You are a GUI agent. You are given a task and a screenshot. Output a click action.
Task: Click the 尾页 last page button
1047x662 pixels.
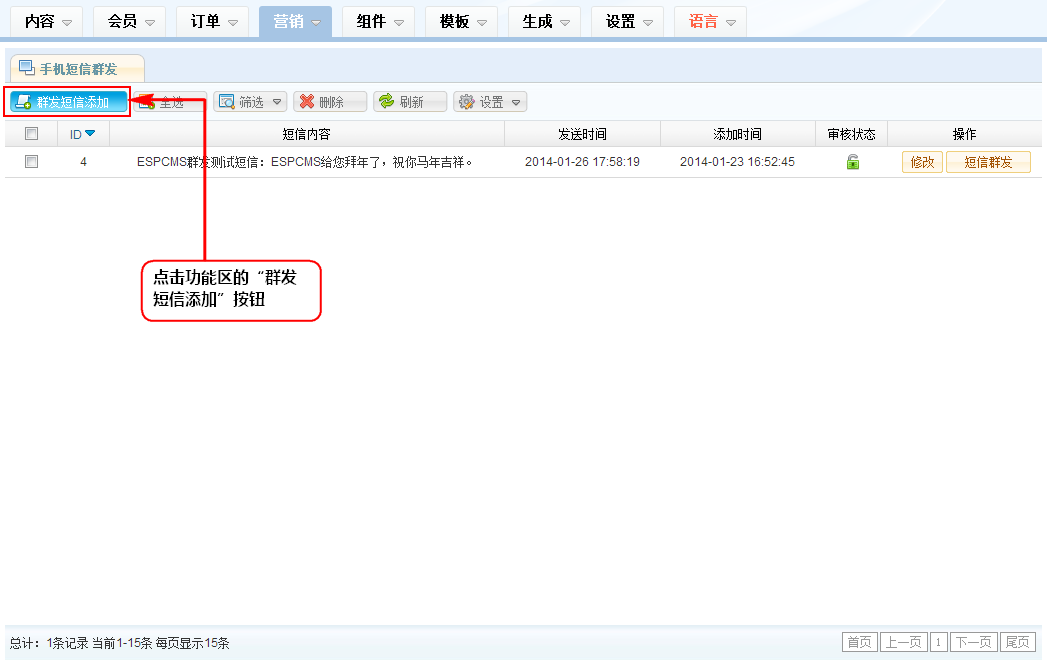pos(1018,642)
